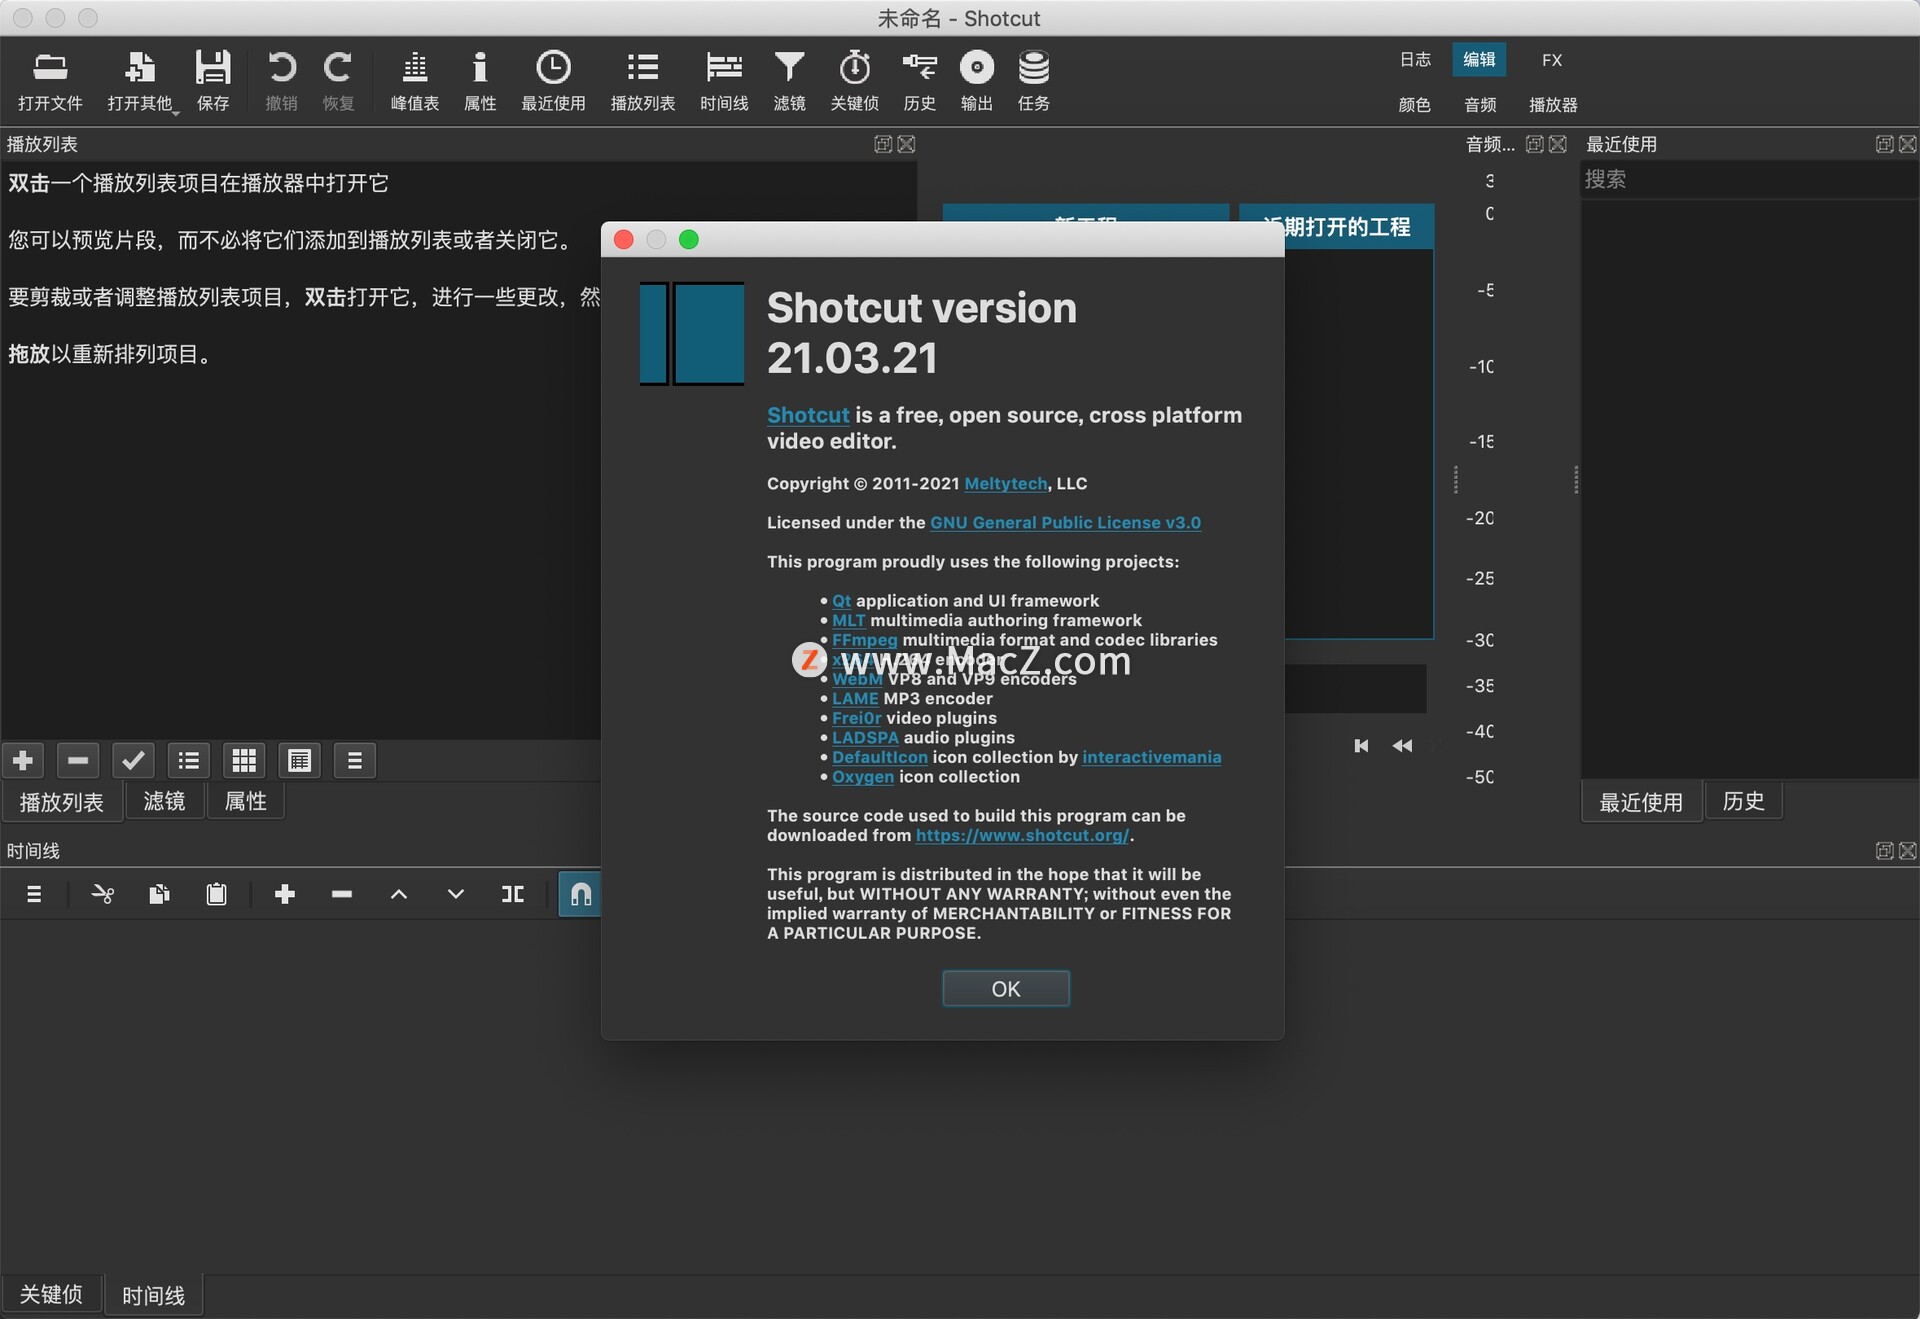Click OK in the About dialog
Image resolution: width=1920 pixels, height=1319 pixels.
[x=1006, y=989]
